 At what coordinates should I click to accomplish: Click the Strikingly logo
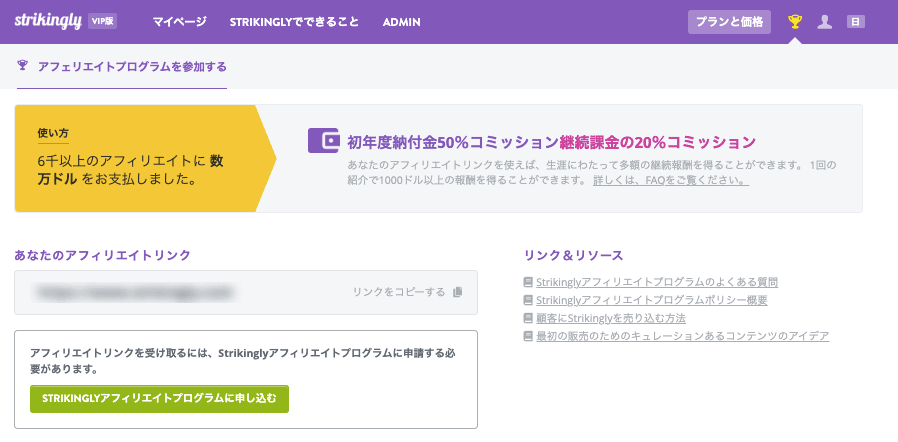(48, 21)
